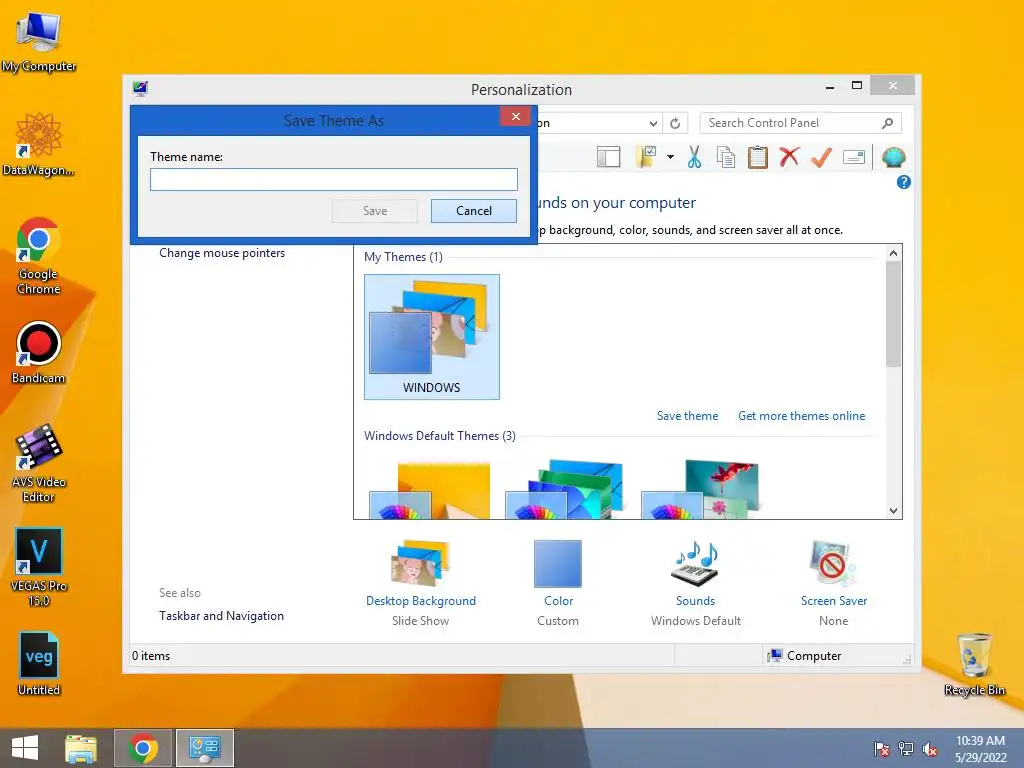Click the Personalization window title icon
Image resolution: width=1024 pixels, height=768 pixels.
pos(140,88)
